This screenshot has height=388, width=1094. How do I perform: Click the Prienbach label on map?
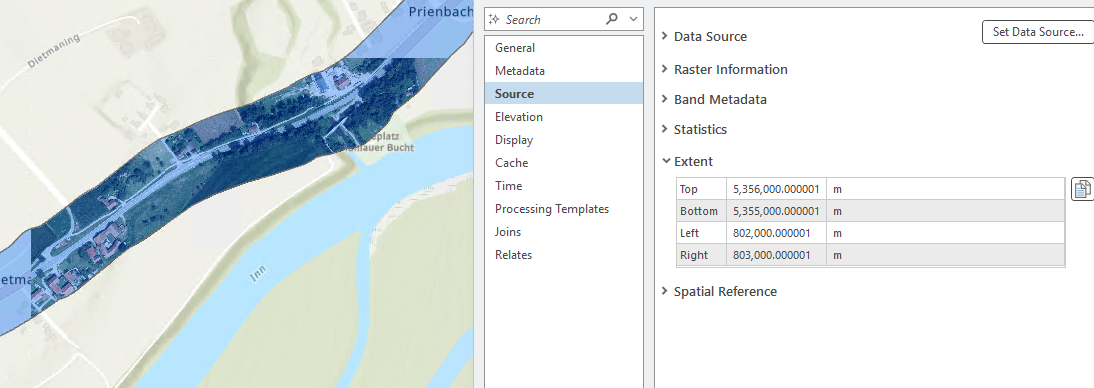click(x=441, y=11)
